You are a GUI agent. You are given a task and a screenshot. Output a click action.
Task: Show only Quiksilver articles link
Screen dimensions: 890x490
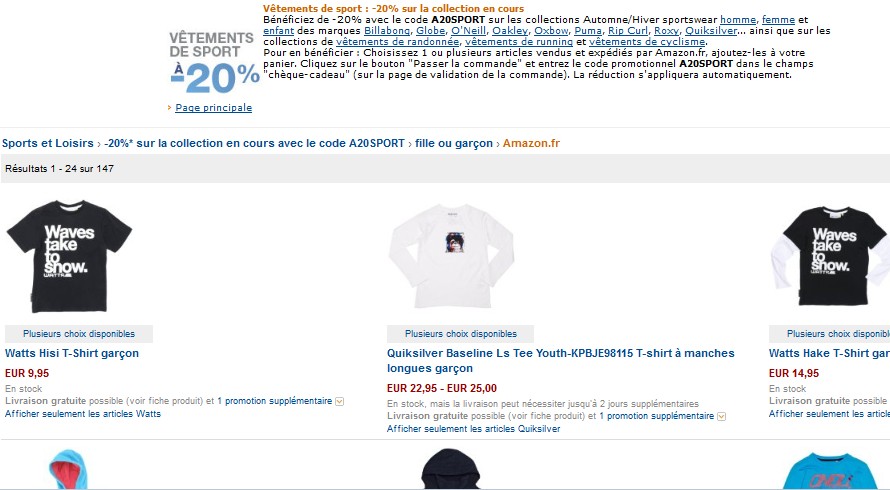473,429
